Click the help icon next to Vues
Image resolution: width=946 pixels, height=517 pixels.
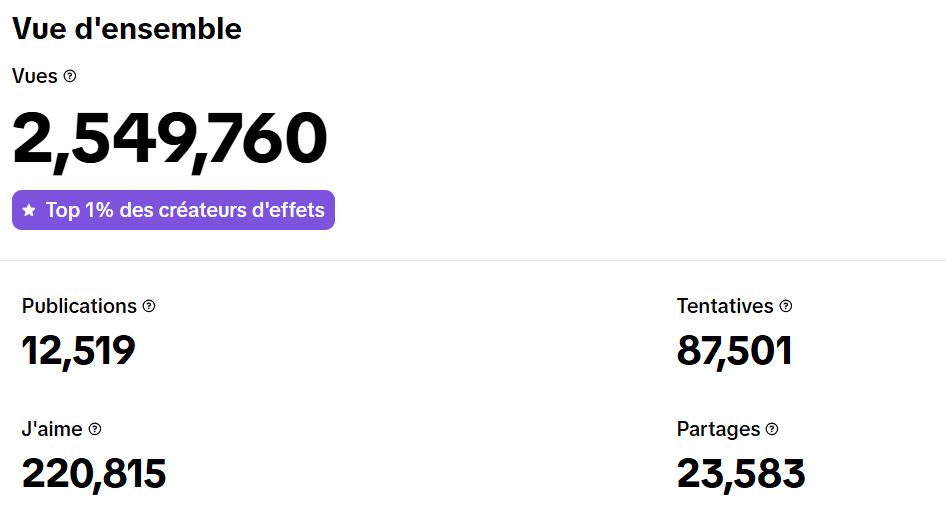pyautogui.click(x=70, y=76)
